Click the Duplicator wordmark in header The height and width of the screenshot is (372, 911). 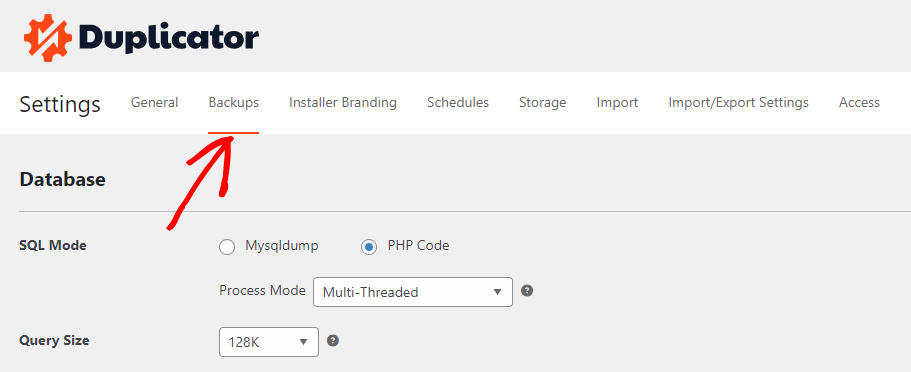[x=168, y=38]
